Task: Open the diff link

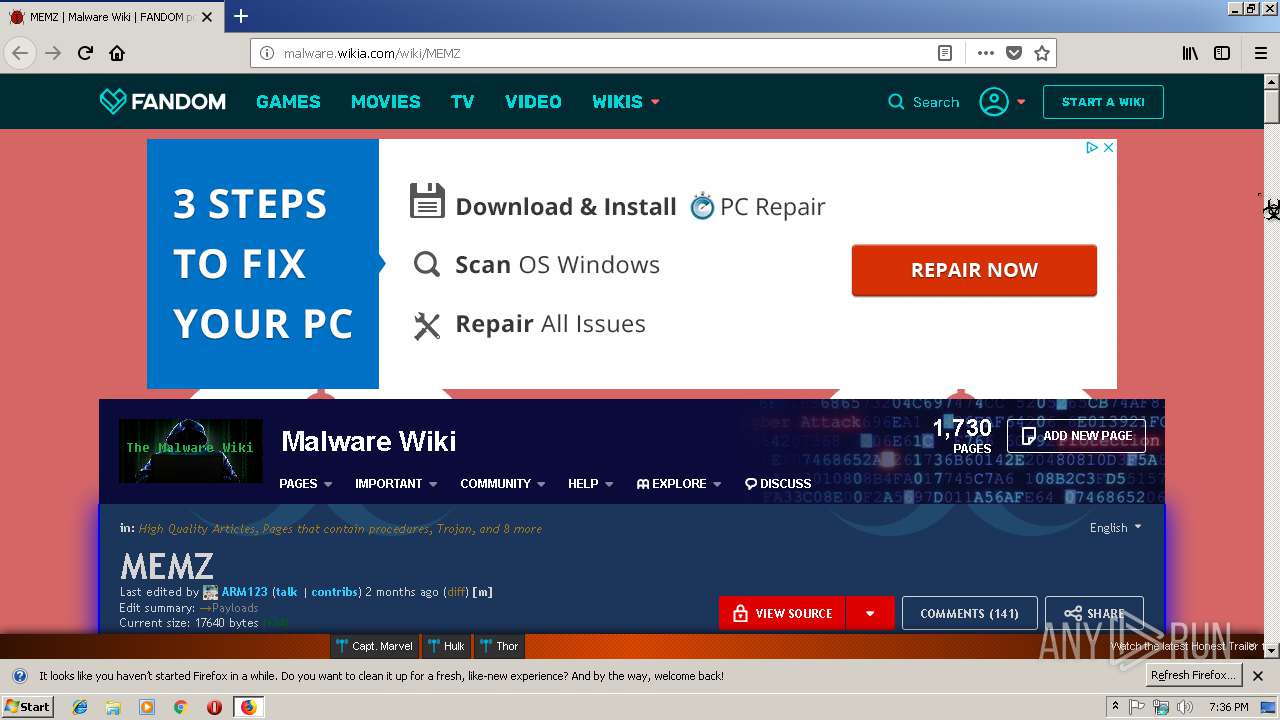Action: tap(456, 592)
